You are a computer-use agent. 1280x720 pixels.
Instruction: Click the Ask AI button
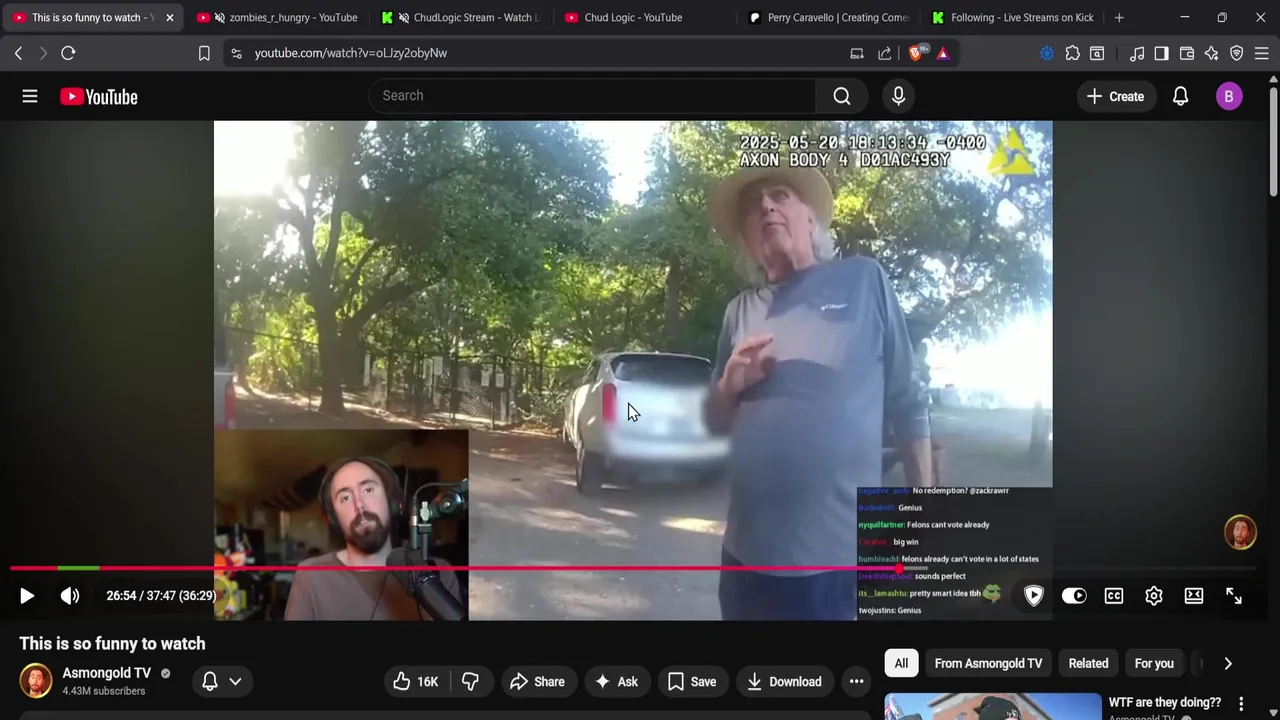coord(616,682)
